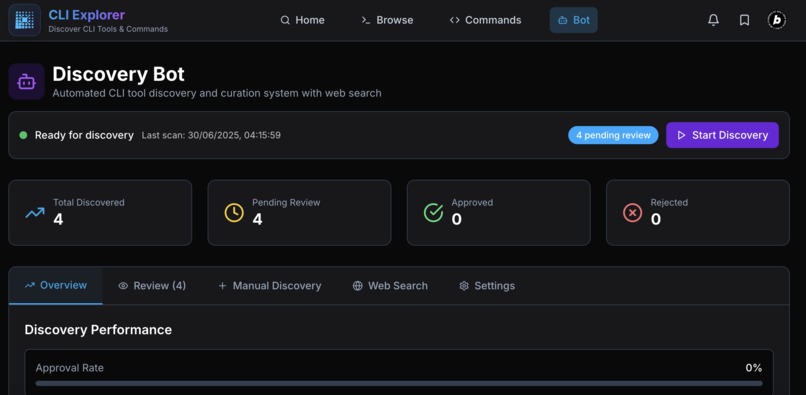Click the CLI Explorer logo icon
The height and width of the screenshot is (395, 806).
coord(24,20)
